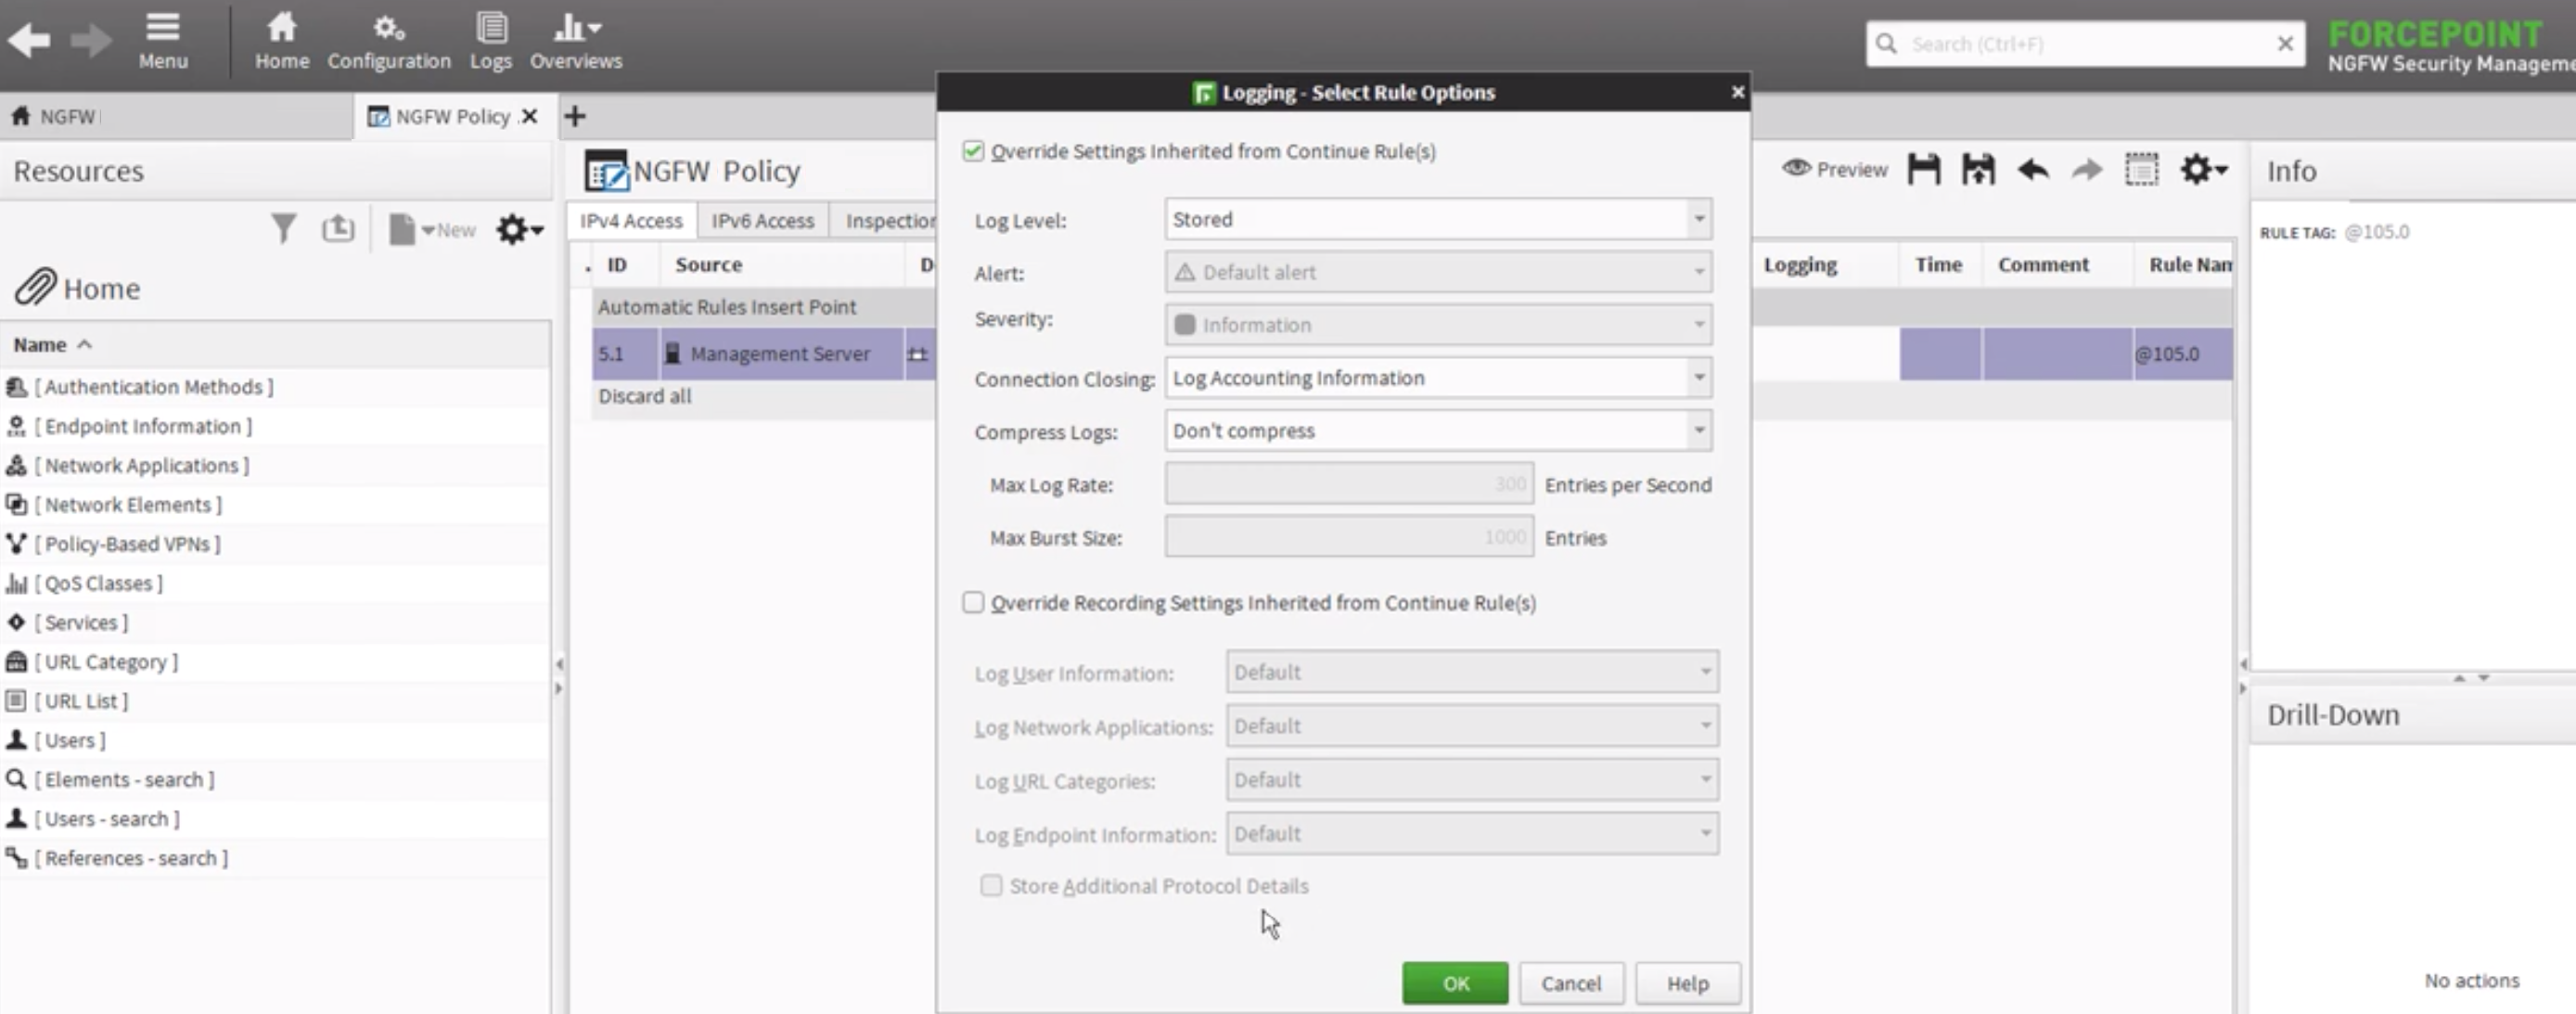Click the Resources export icon

[338, 229]
